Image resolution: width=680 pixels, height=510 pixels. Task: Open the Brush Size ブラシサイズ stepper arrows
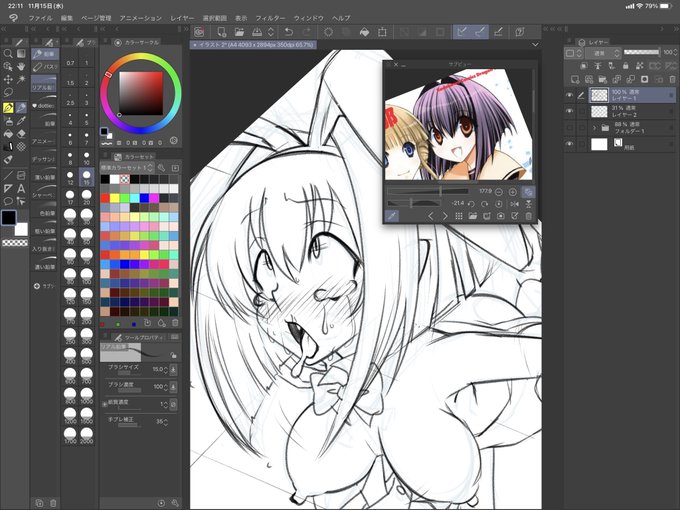(x=166, y=369)
